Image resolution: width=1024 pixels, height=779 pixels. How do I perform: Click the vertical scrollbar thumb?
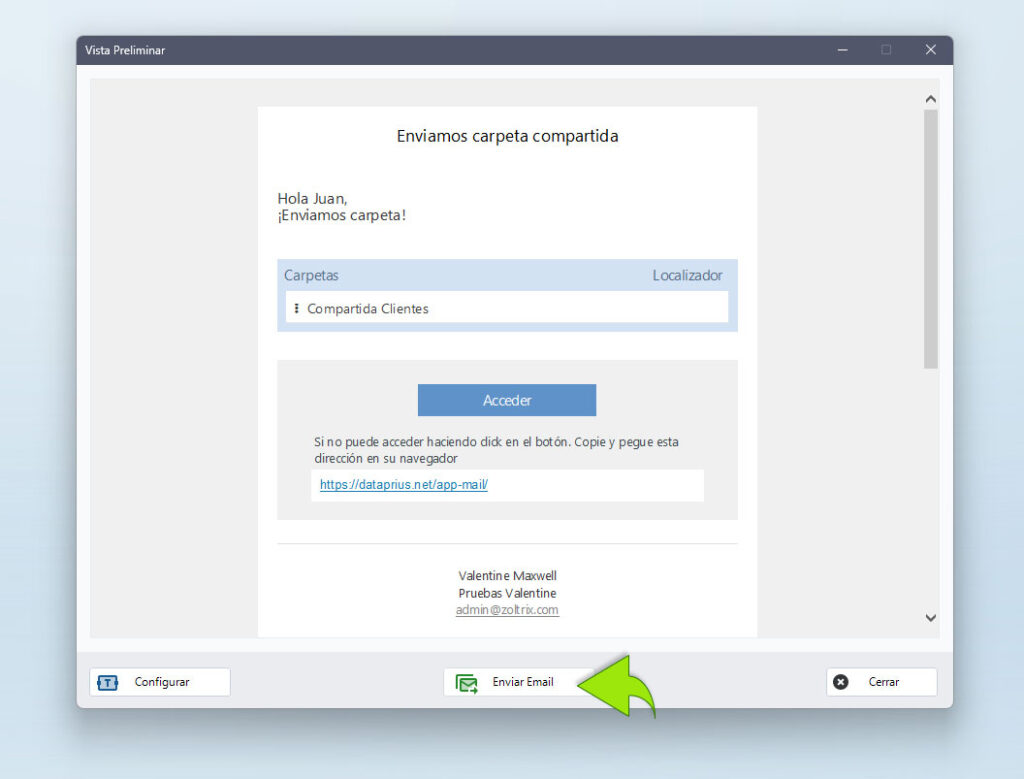click(930, 238)
